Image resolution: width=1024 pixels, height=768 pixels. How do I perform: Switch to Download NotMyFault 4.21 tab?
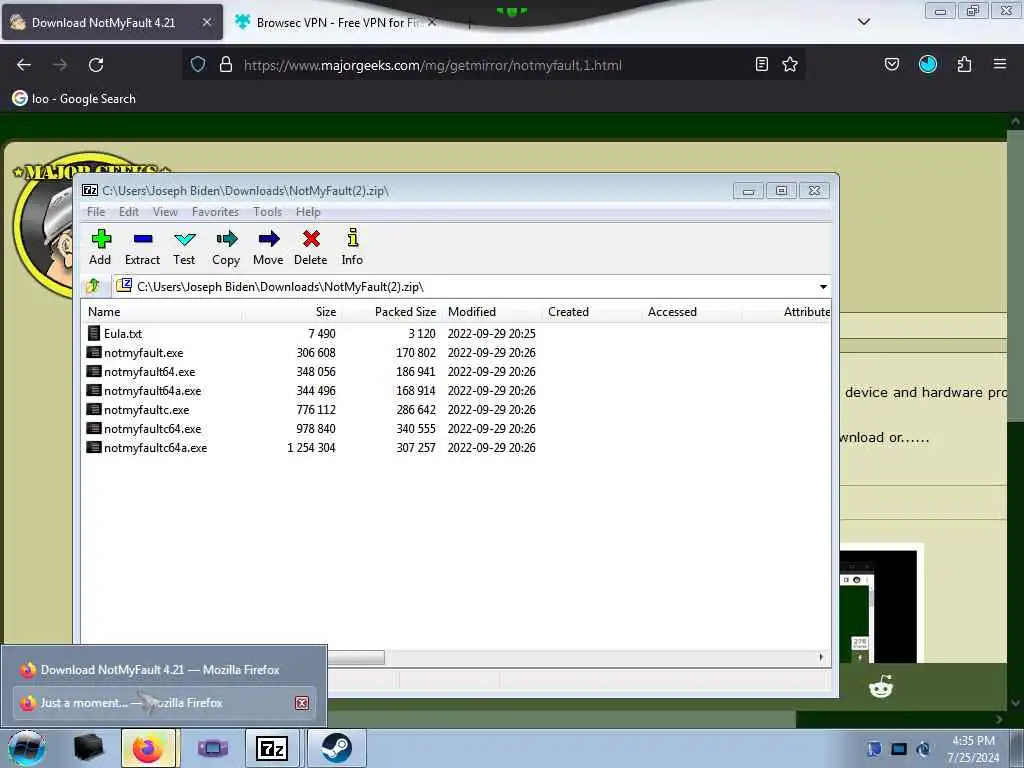[112, 22]
